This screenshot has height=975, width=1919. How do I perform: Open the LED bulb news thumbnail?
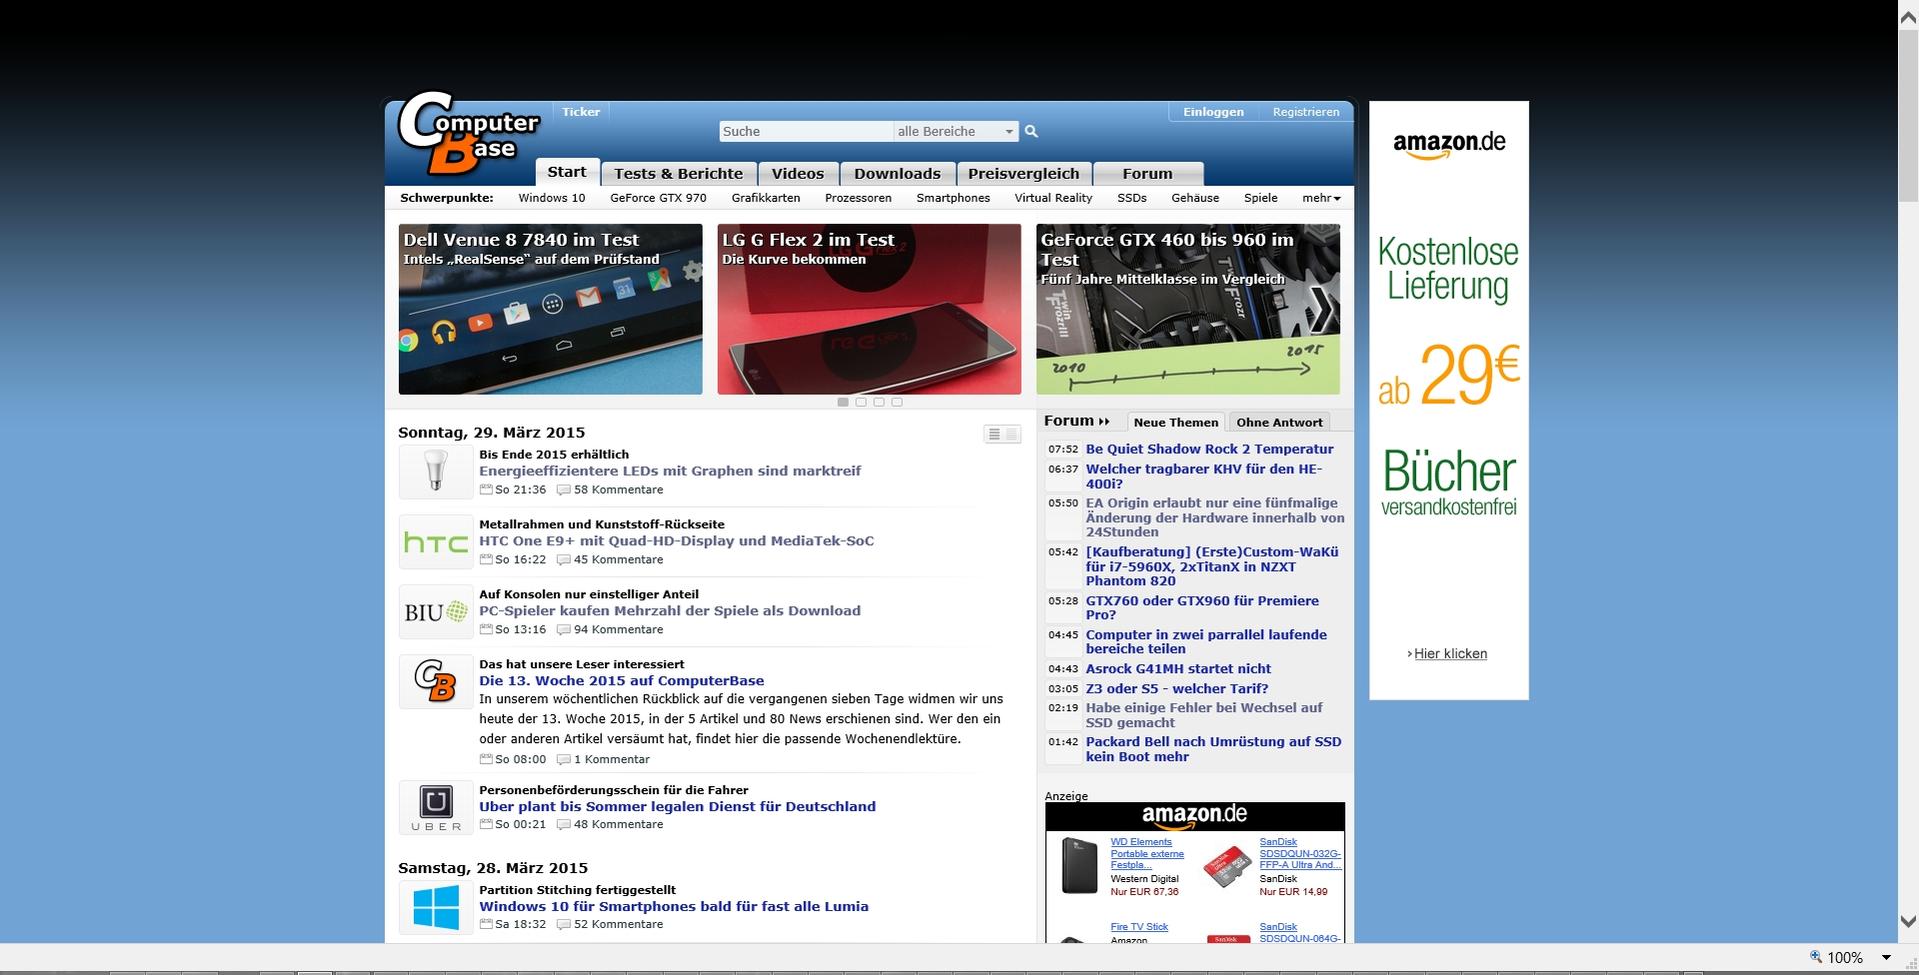[x=435, y=471]
